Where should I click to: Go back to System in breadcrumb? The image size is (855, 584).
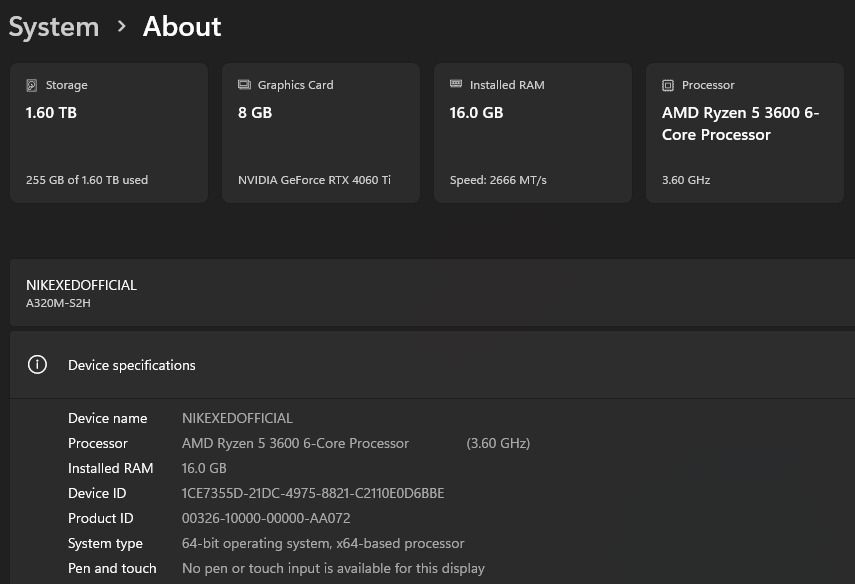pos(54,27)
